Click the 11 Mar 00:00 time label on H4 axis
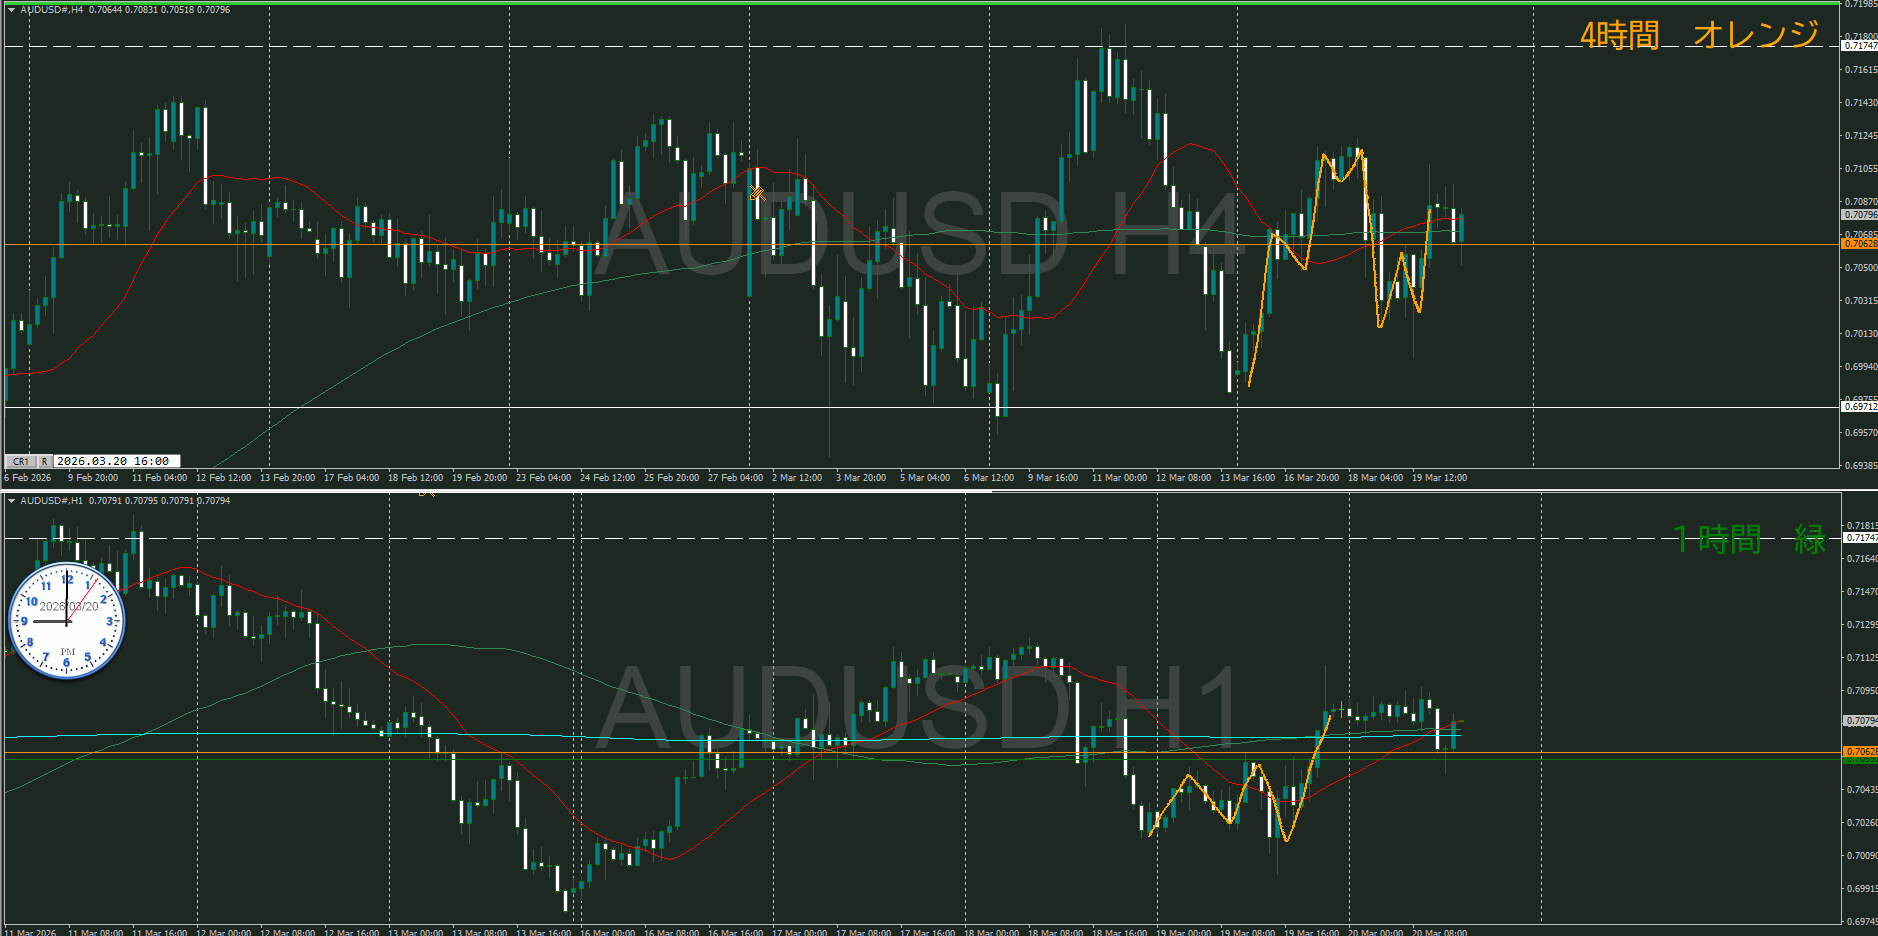The image size is (1878, 936). pos(1119,478)
